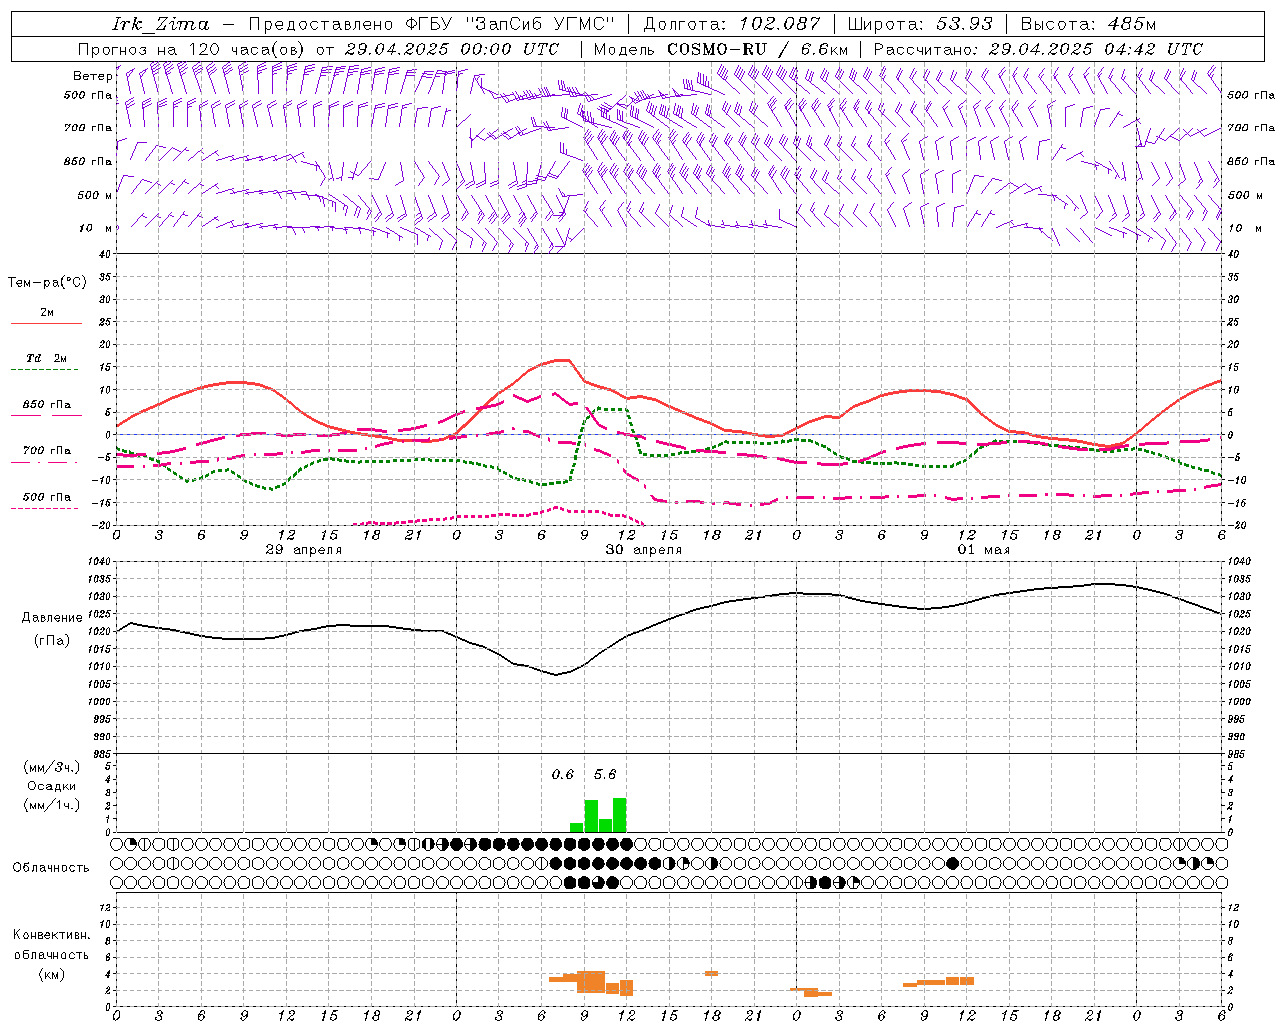This screenshot has height=1024, width=1280.
Task: Click the Td 2м dew point legend entry
Action: click(x=47, y=358)
